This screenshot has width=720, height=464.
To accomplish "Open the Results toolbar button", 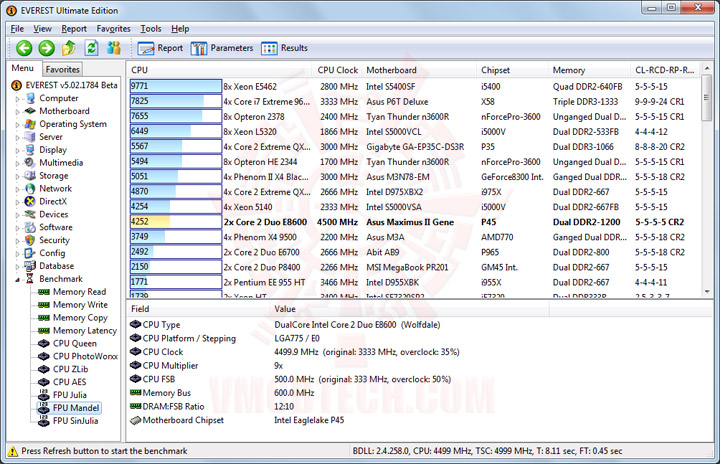I will (x=284, y=48).
